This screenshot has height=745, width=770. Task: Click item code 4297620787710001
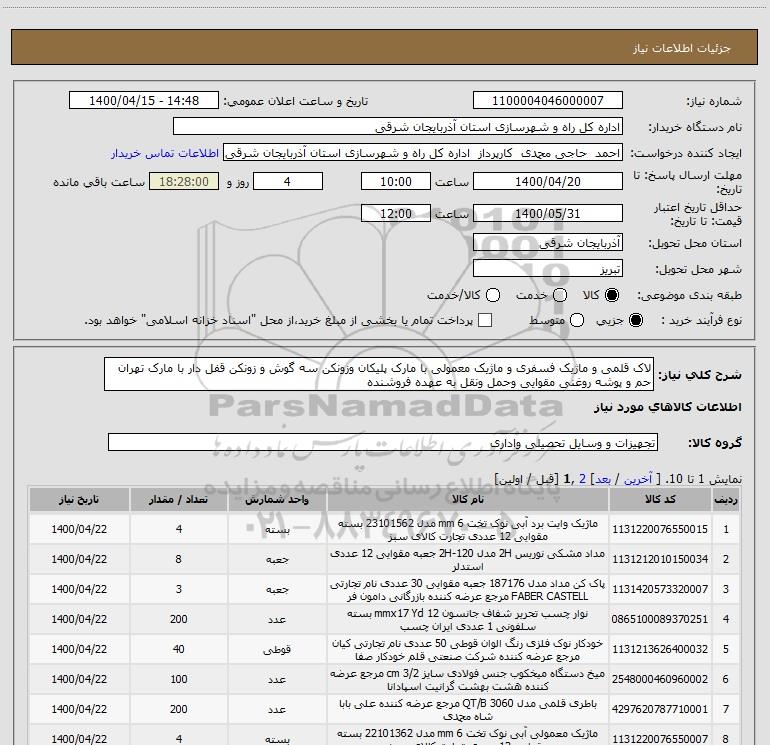[660, 709]
